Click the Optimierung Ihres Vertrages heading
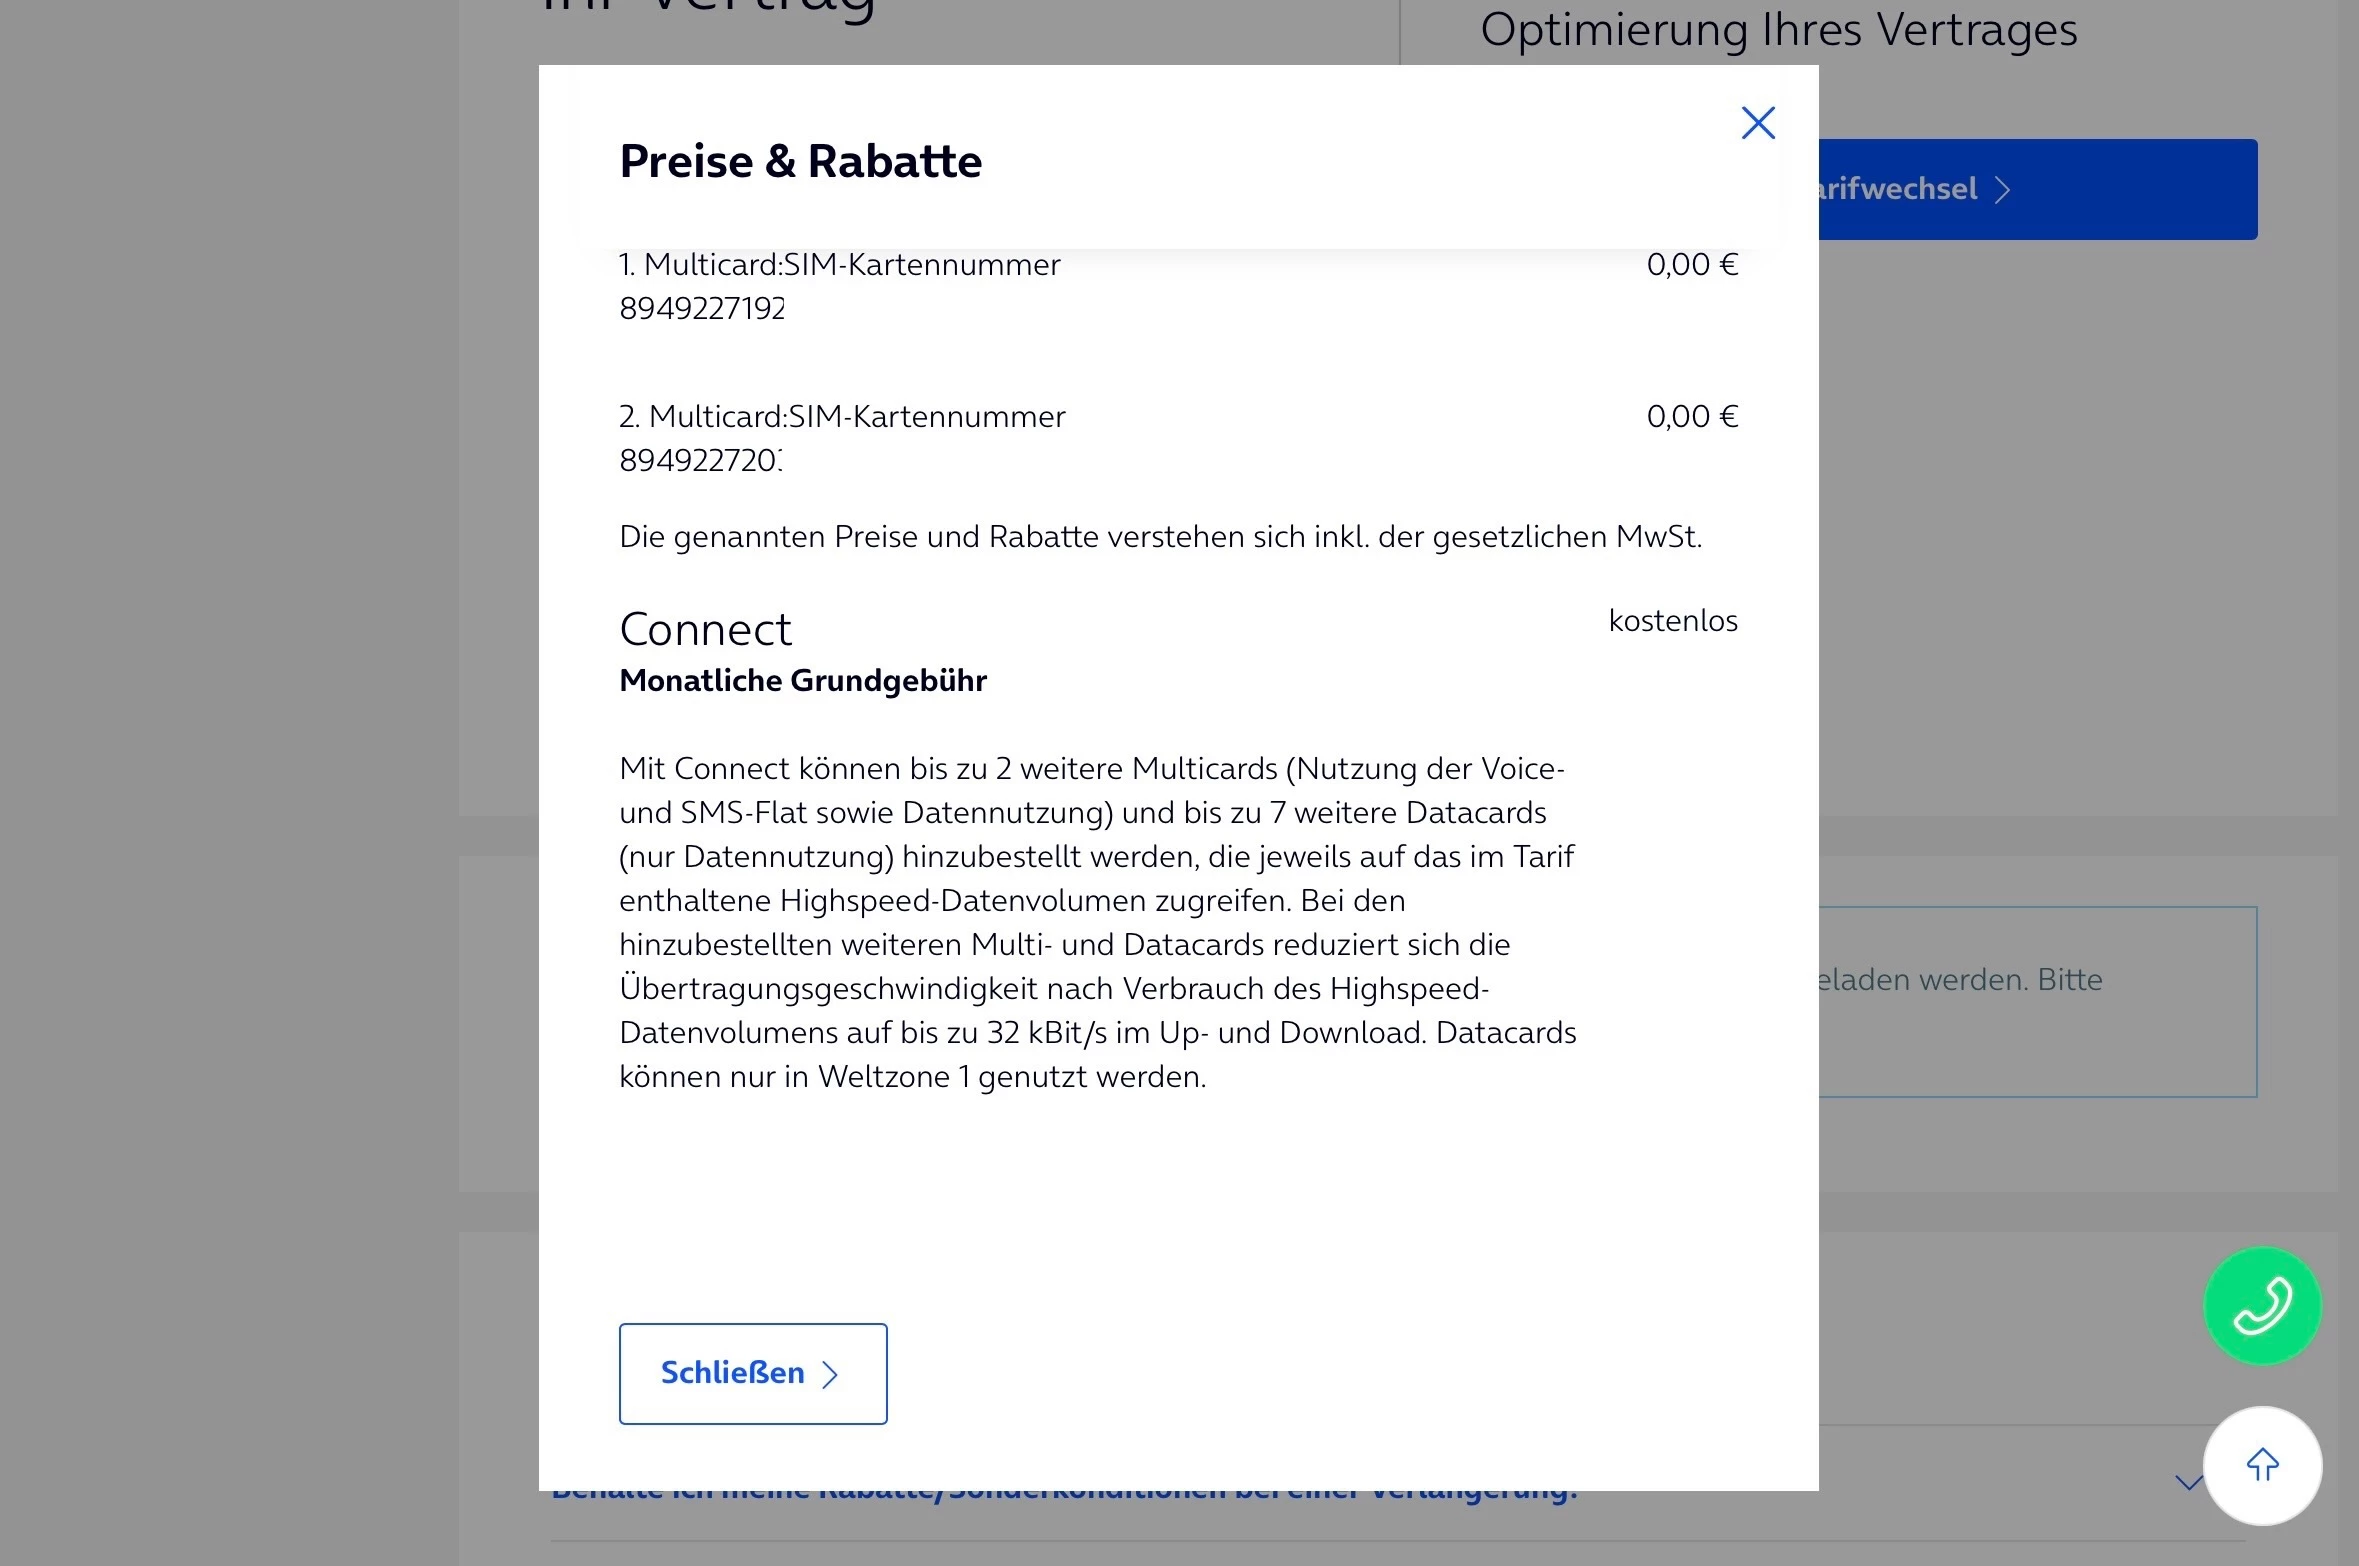 coord(1778,29)
